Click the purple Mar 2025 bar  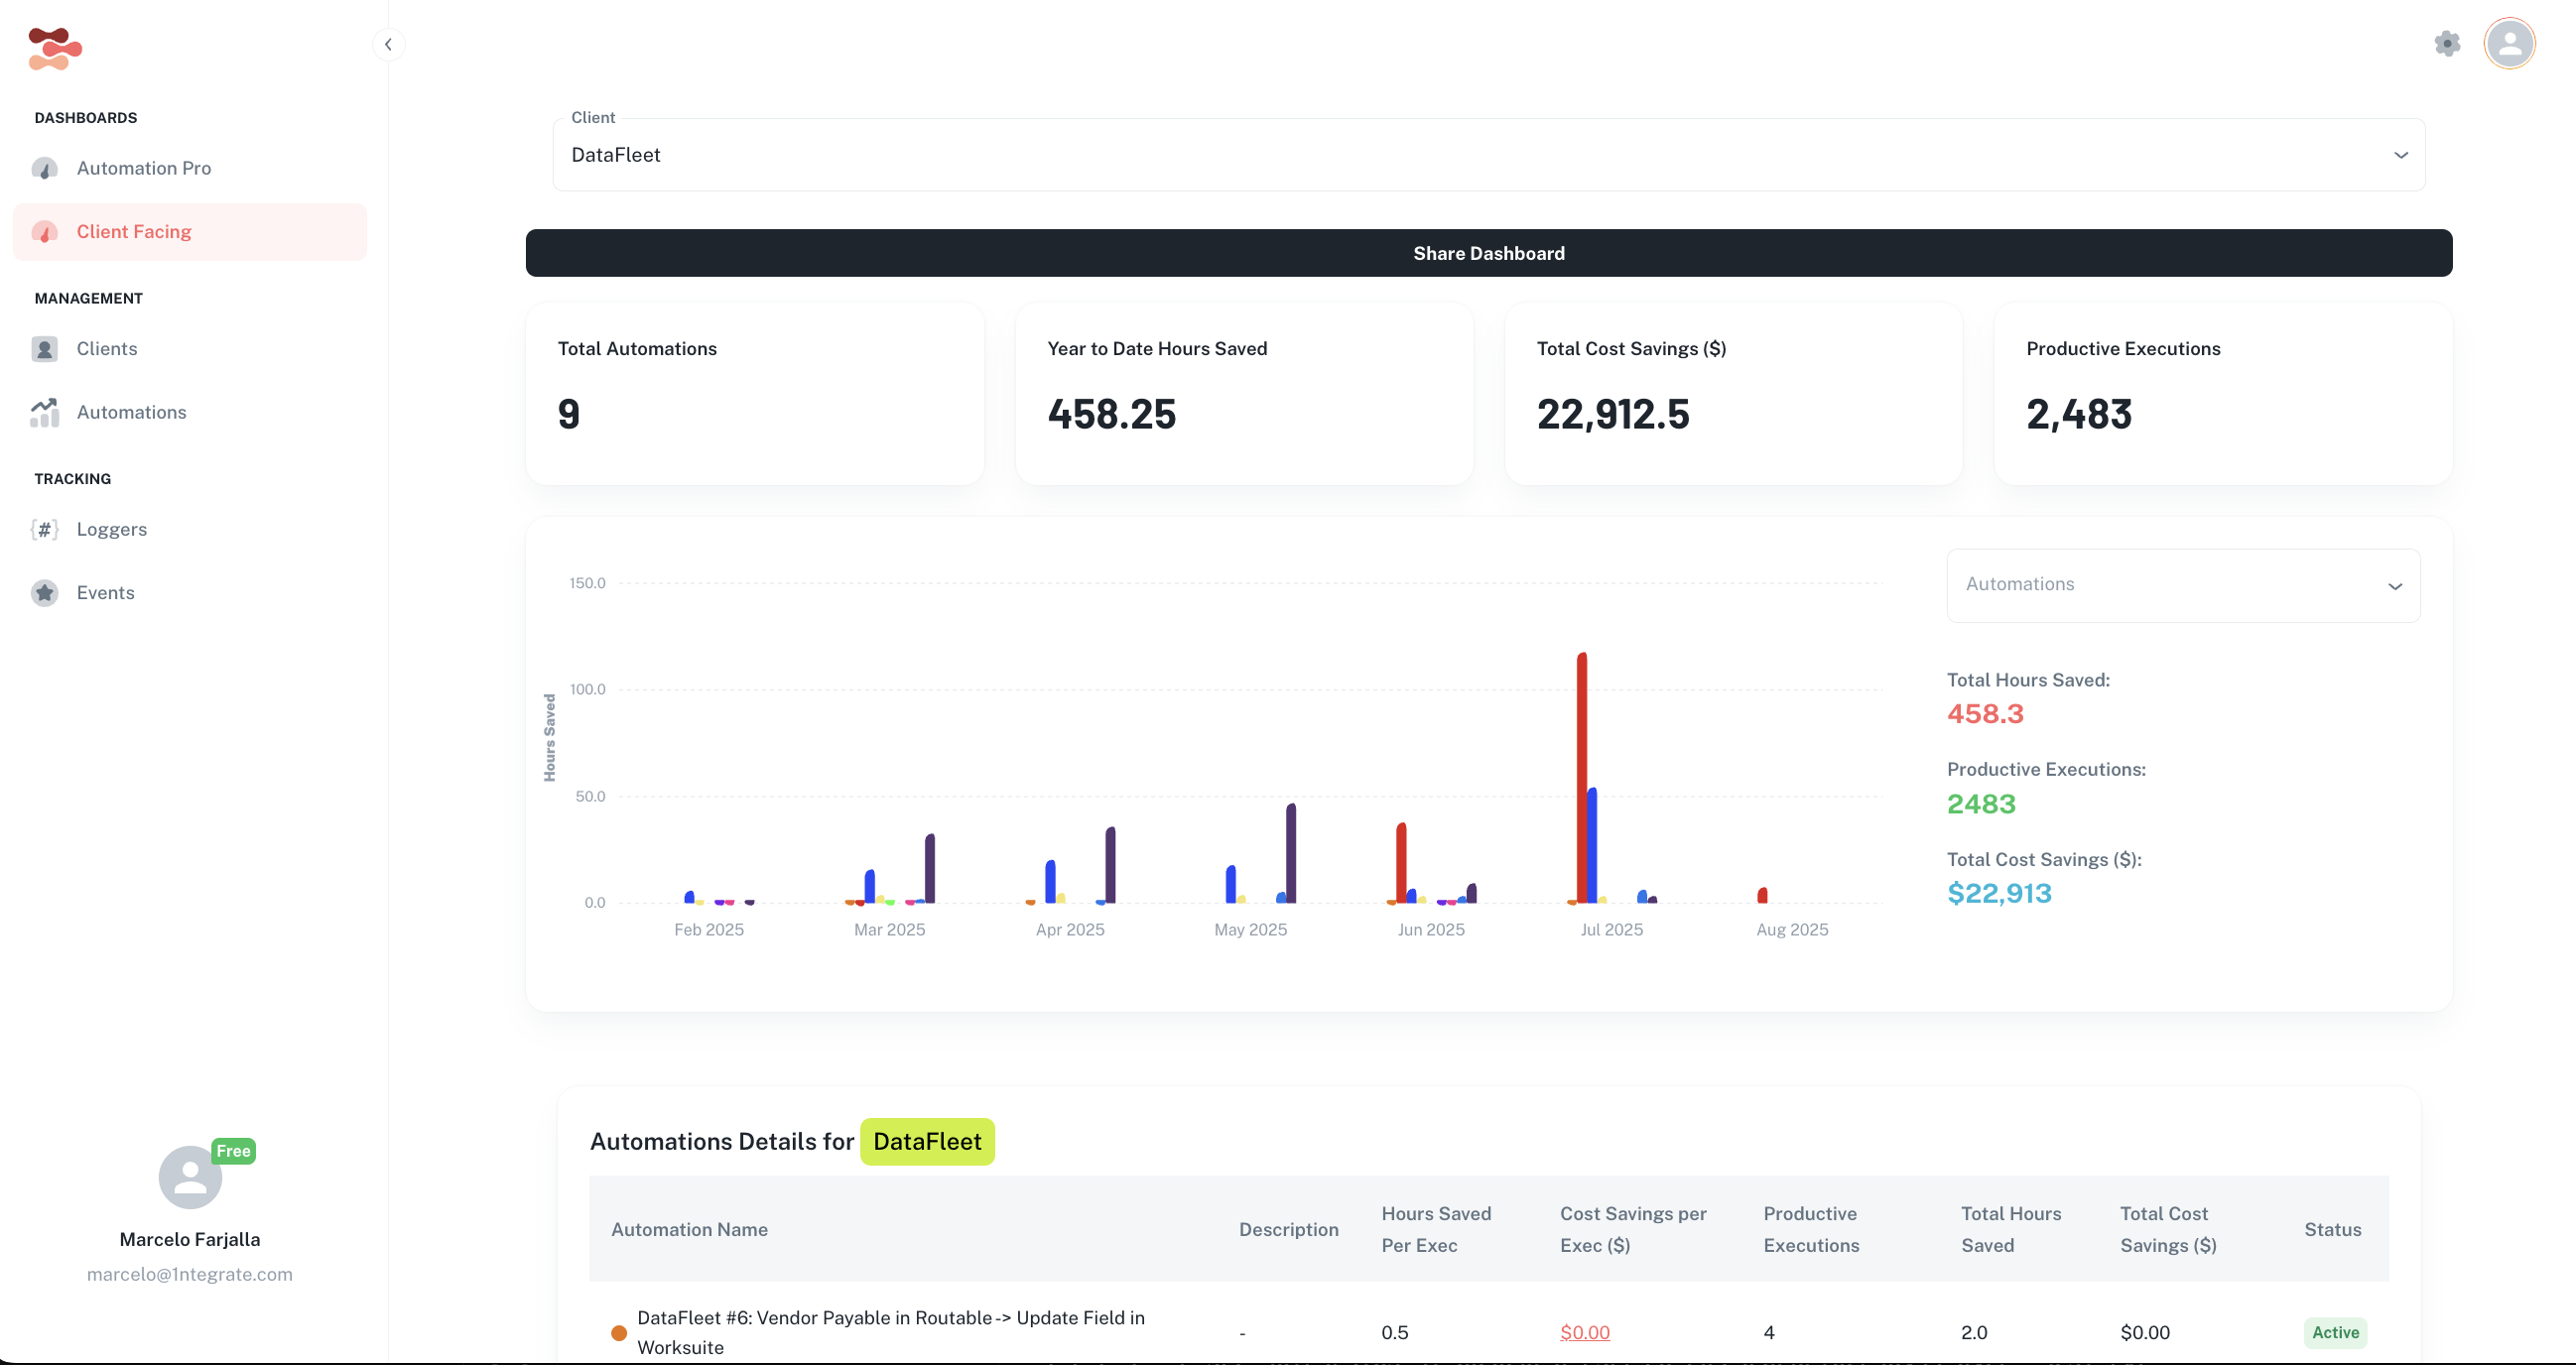(x=929, y=868)
